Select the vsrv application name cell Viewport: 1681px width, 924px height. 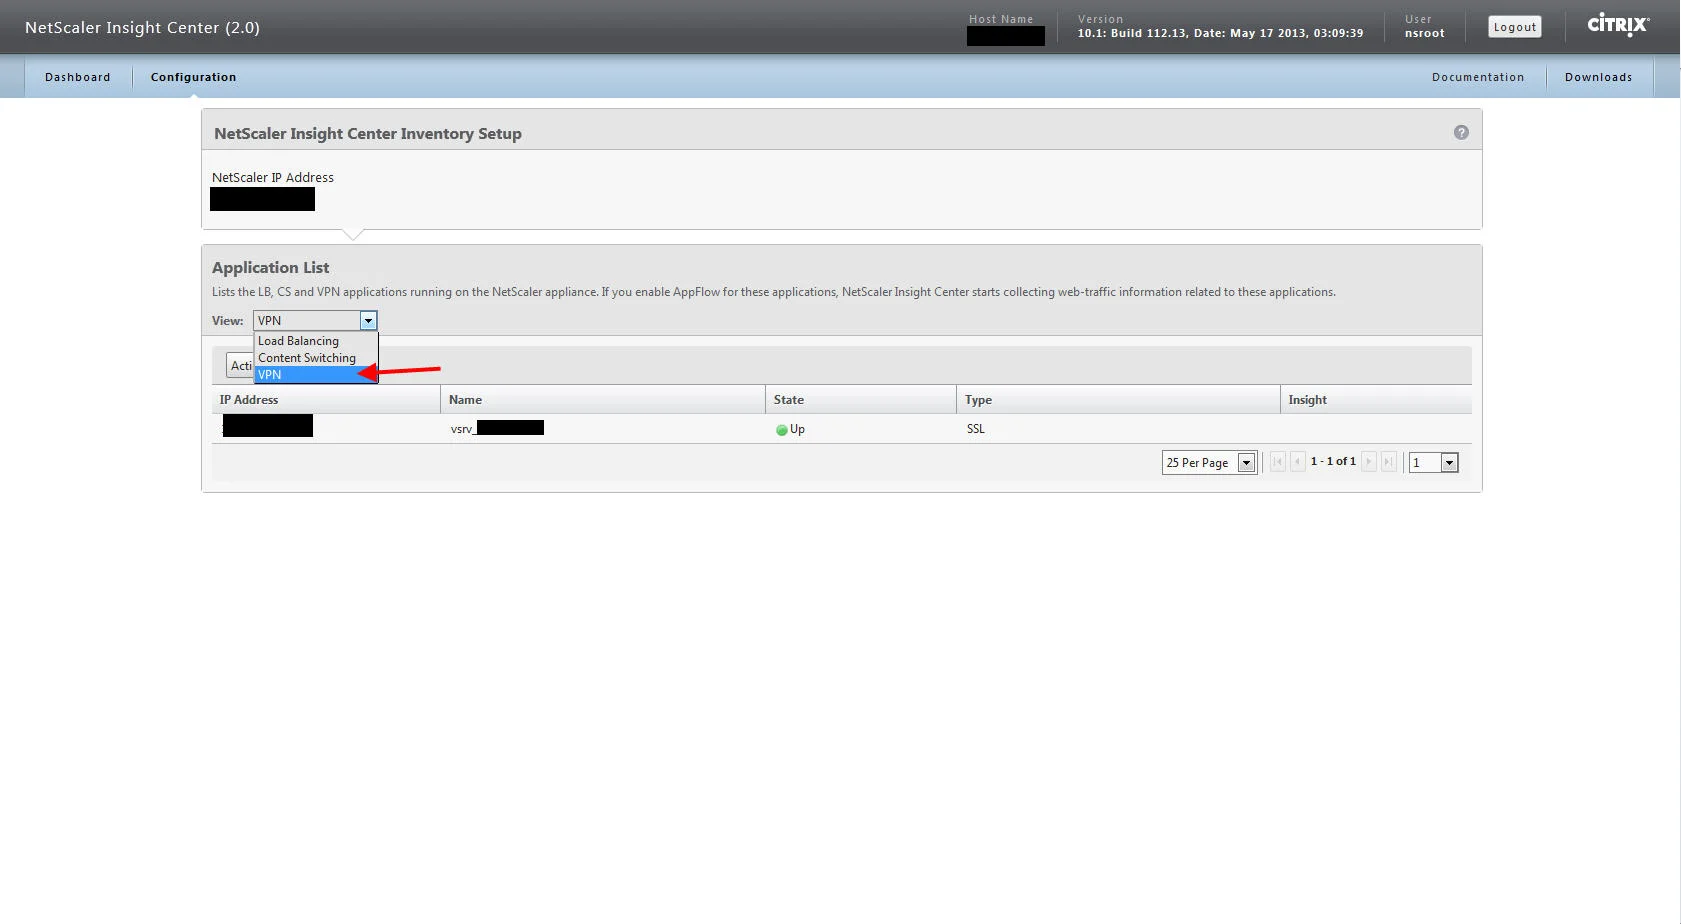pos(497,429)
